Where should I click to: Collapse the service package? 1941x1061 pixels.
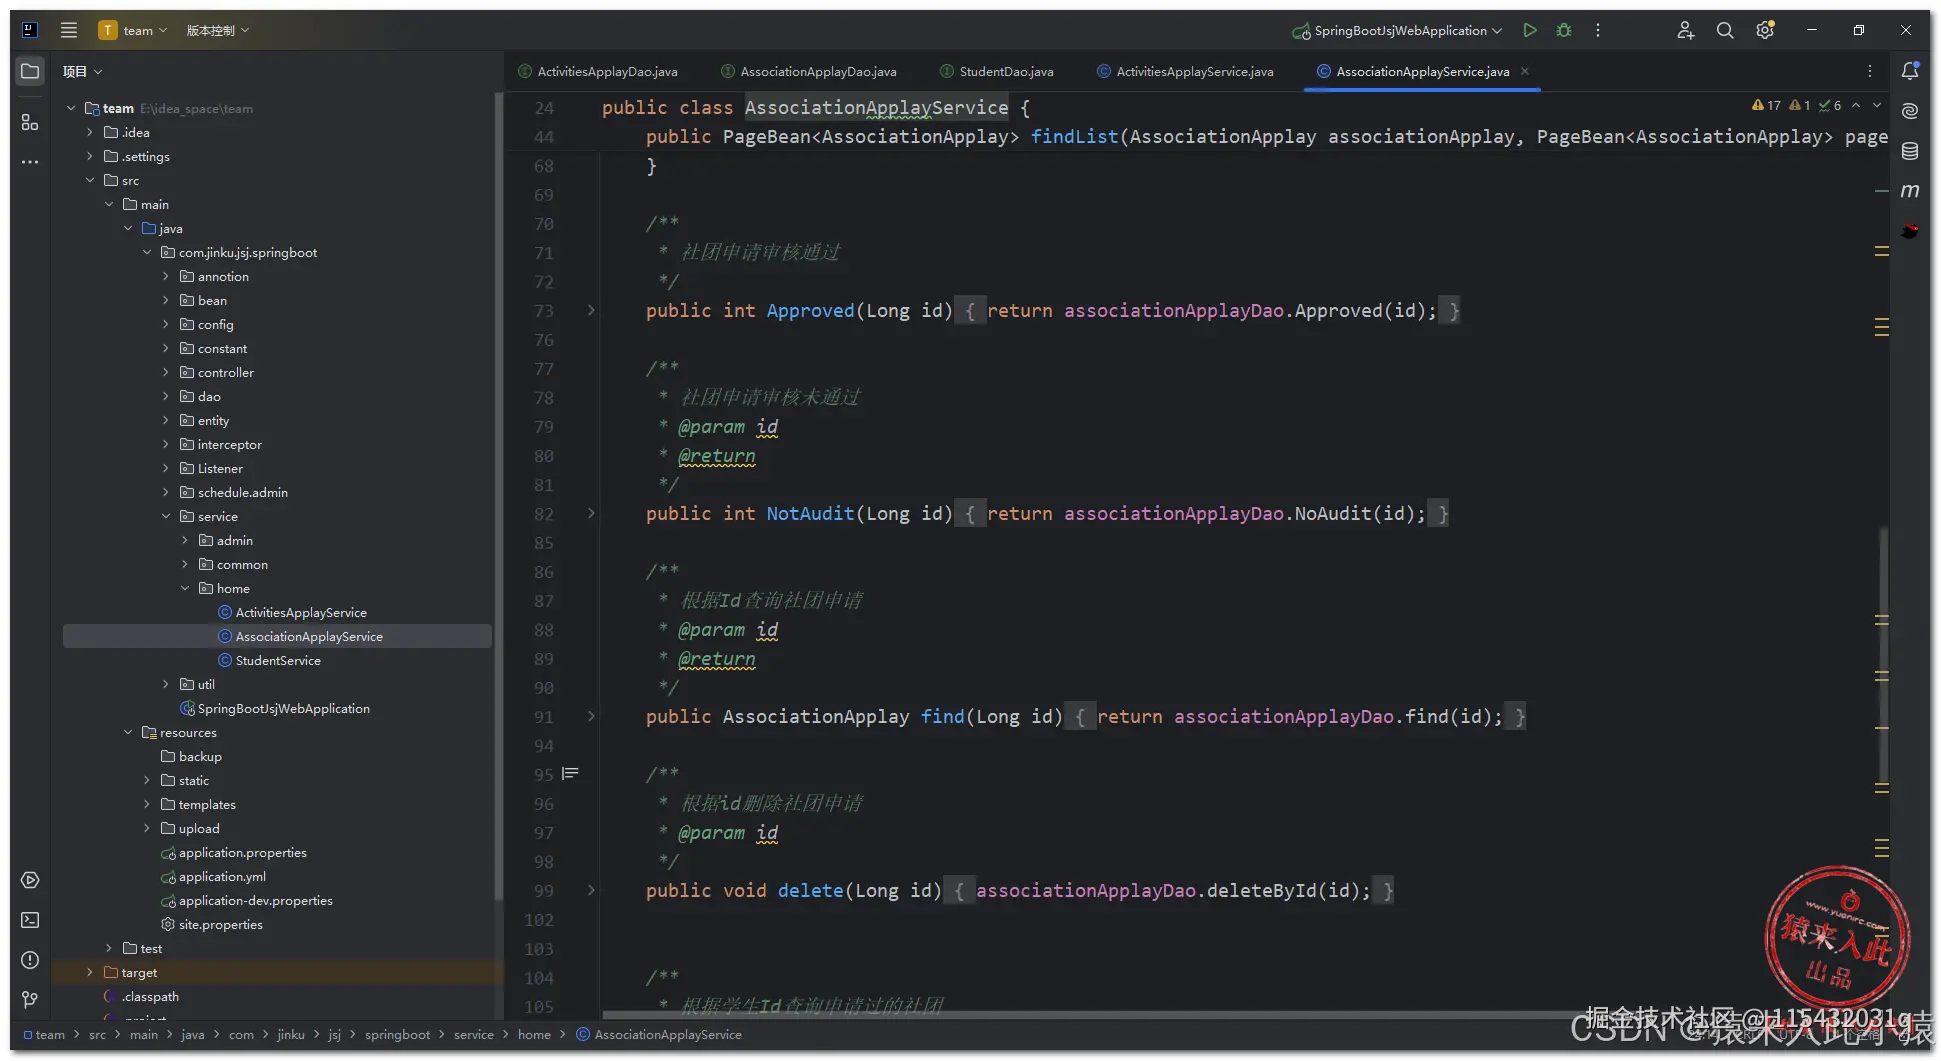click(166, 516)
